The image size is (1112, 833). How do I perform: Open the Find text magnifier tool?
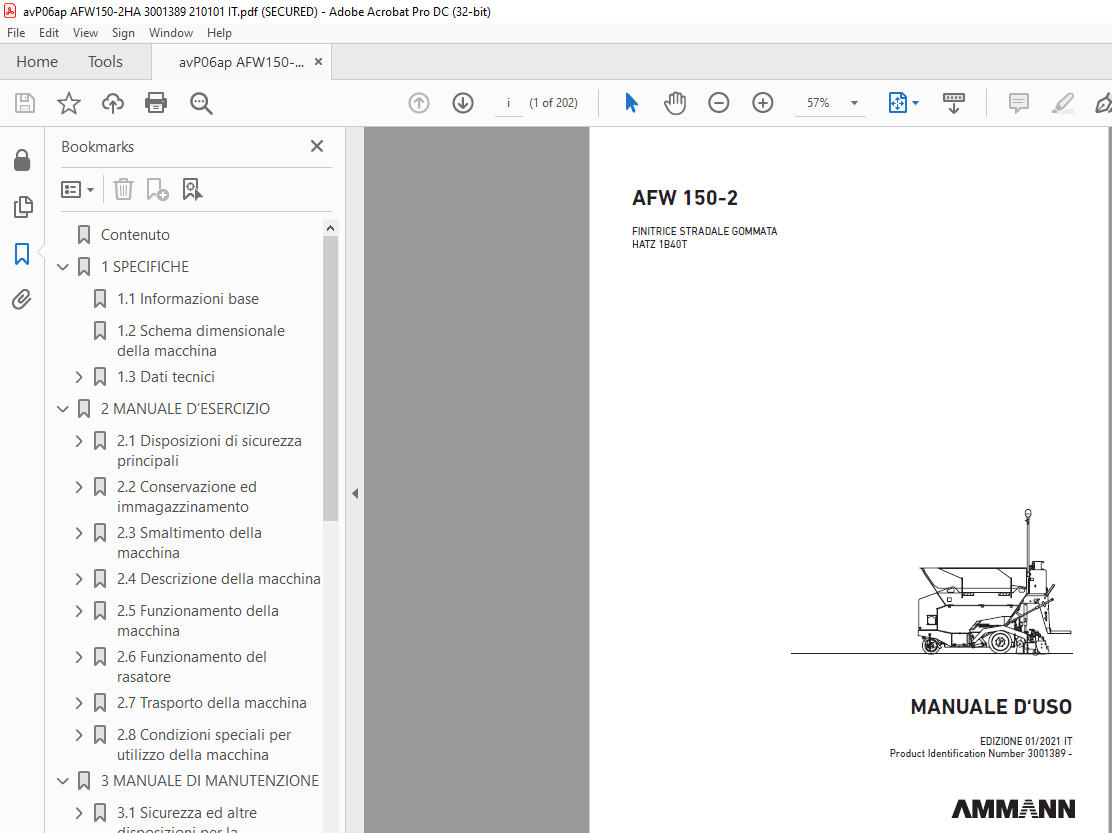201,103
